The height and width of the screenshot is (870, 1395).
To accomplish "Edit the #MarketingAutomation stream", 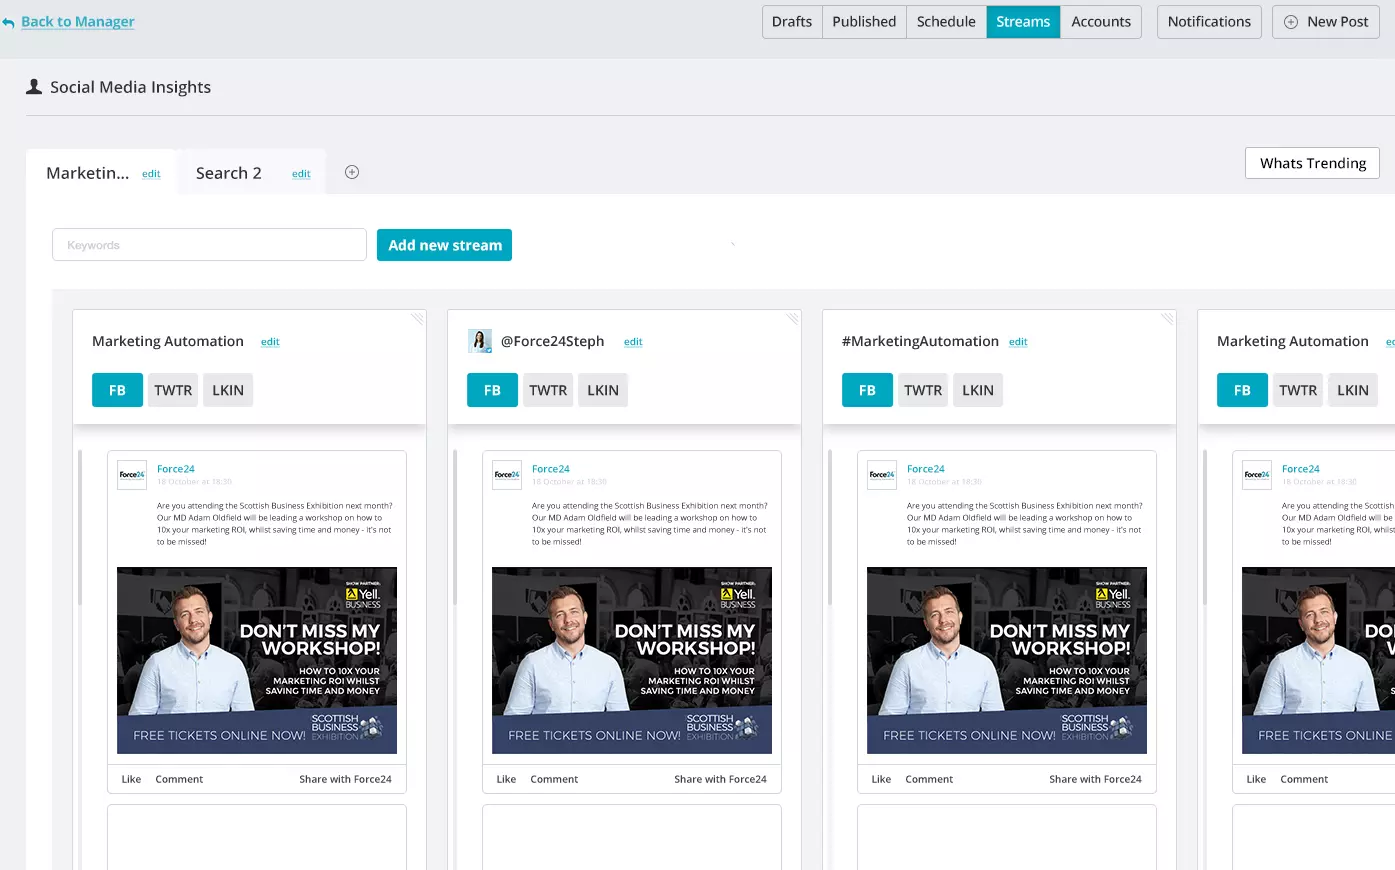I will [1018, 342].
